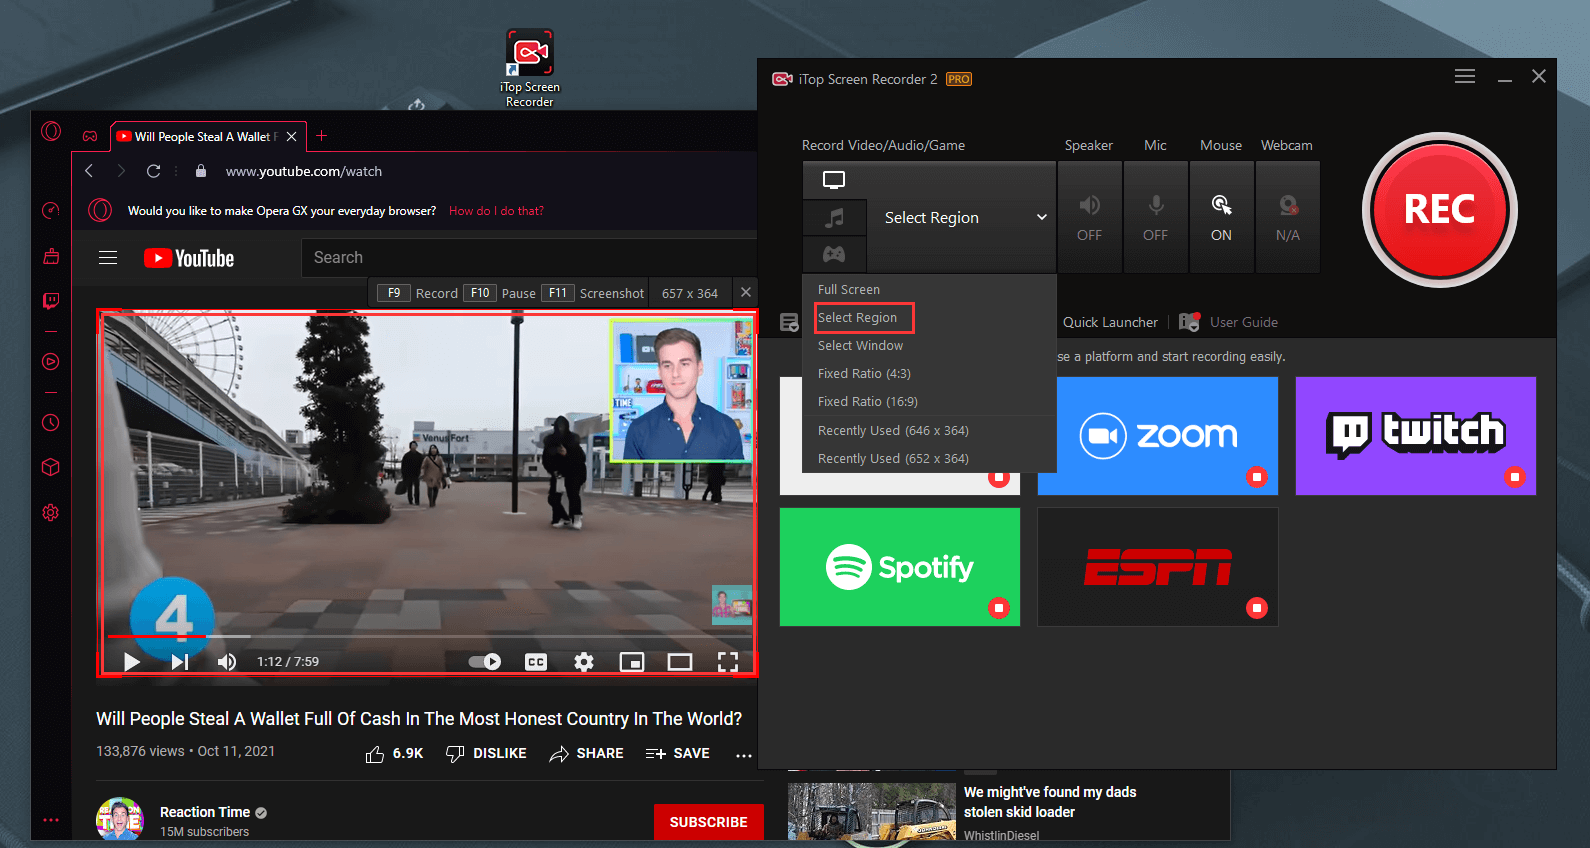This screenshot has width=1590, height=848.
Task: Launch the Twitch quick launcher tile
Action: tap(1416, 436)
